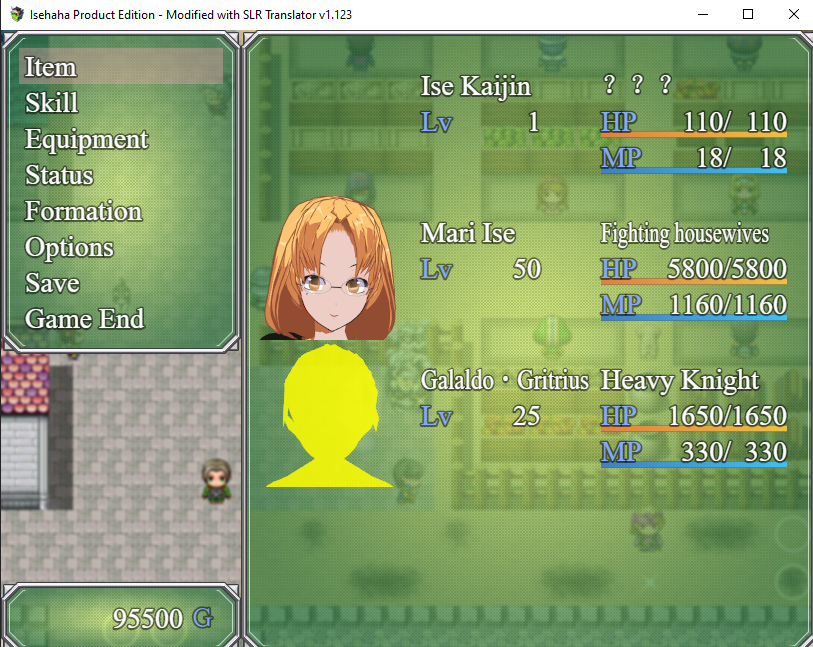Choose Equipment from the command list
813x647 pixels.
87,139
